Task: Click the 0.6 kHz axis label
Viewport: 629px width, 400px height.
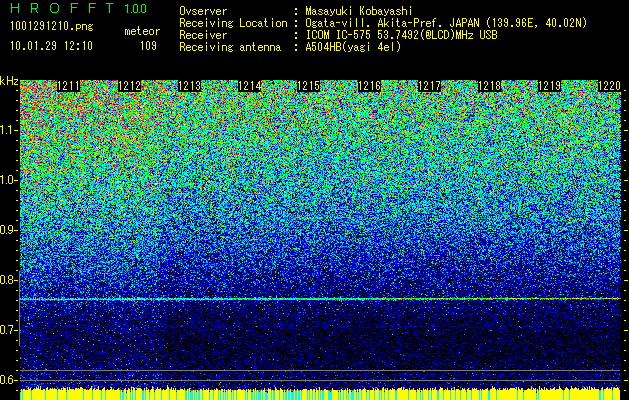Action: (x=9, y=380)
